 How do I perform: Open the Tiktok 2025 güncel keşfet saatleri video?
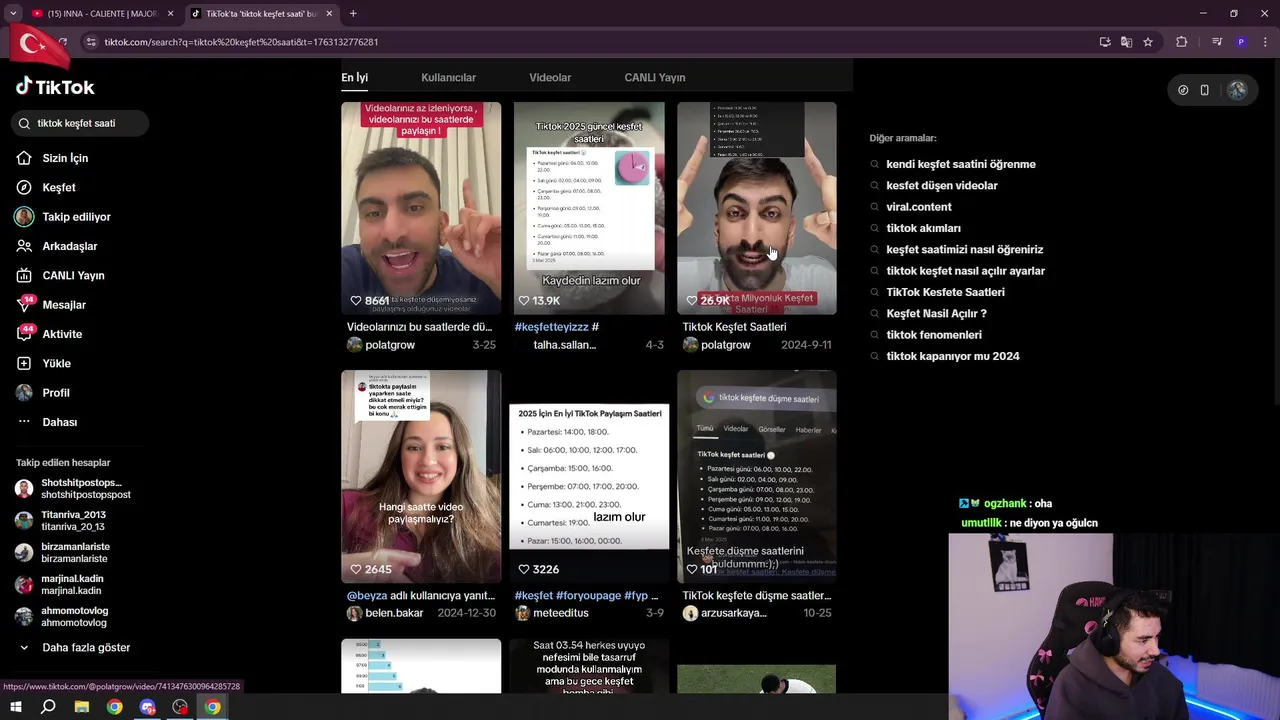tap(589, 208)
